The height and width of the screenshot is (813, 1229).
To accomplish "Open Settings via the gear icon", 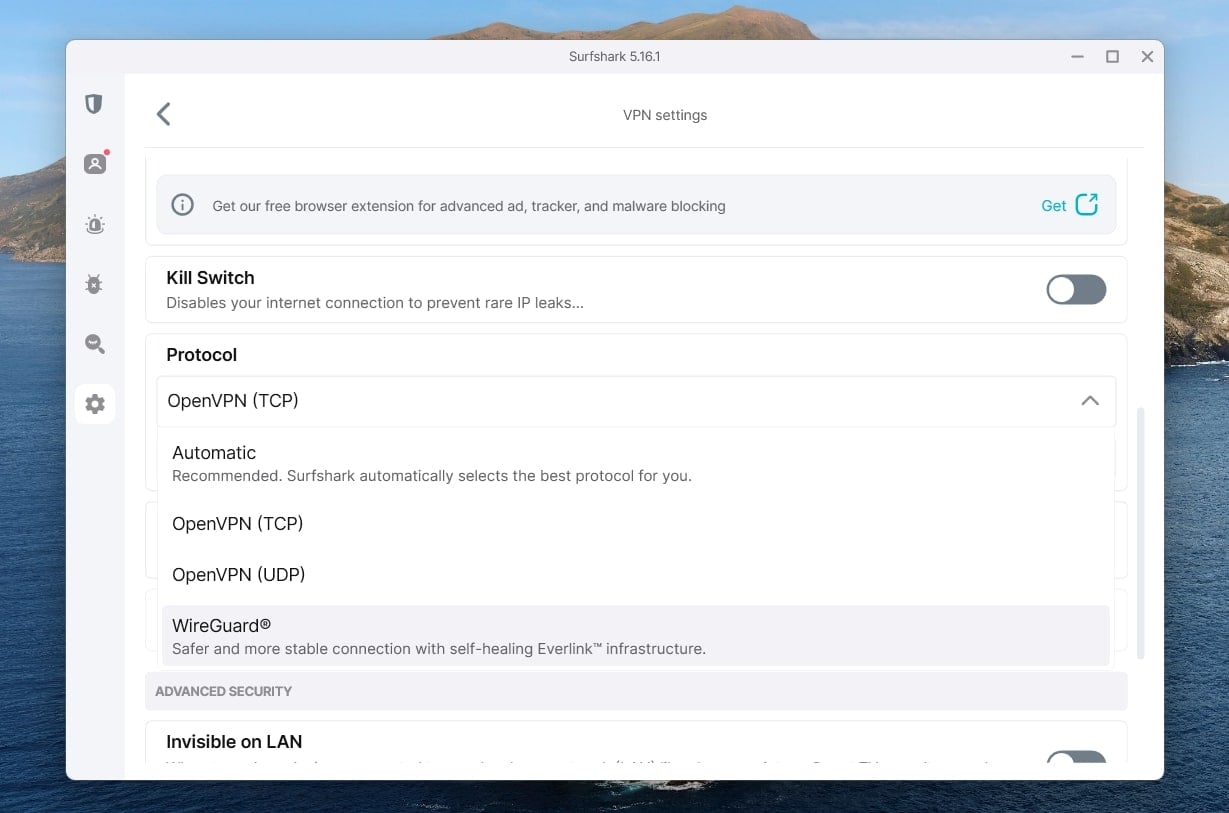I will click(x=94, y=404).
